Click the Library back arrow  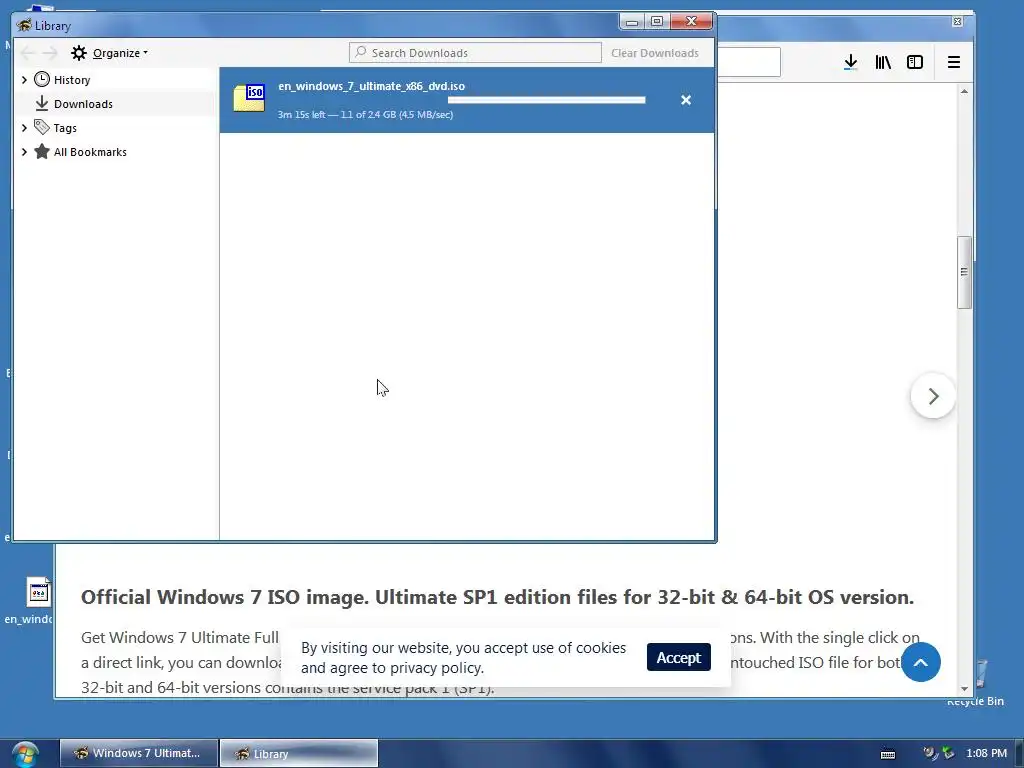click(28, 53)
